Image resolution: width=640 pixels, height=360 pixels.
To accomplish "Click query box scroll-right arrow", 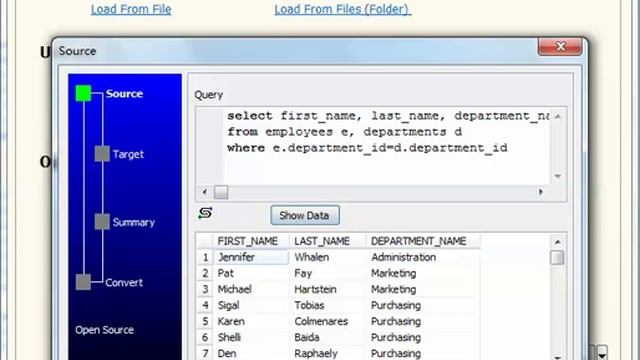I will pos(541,192).
